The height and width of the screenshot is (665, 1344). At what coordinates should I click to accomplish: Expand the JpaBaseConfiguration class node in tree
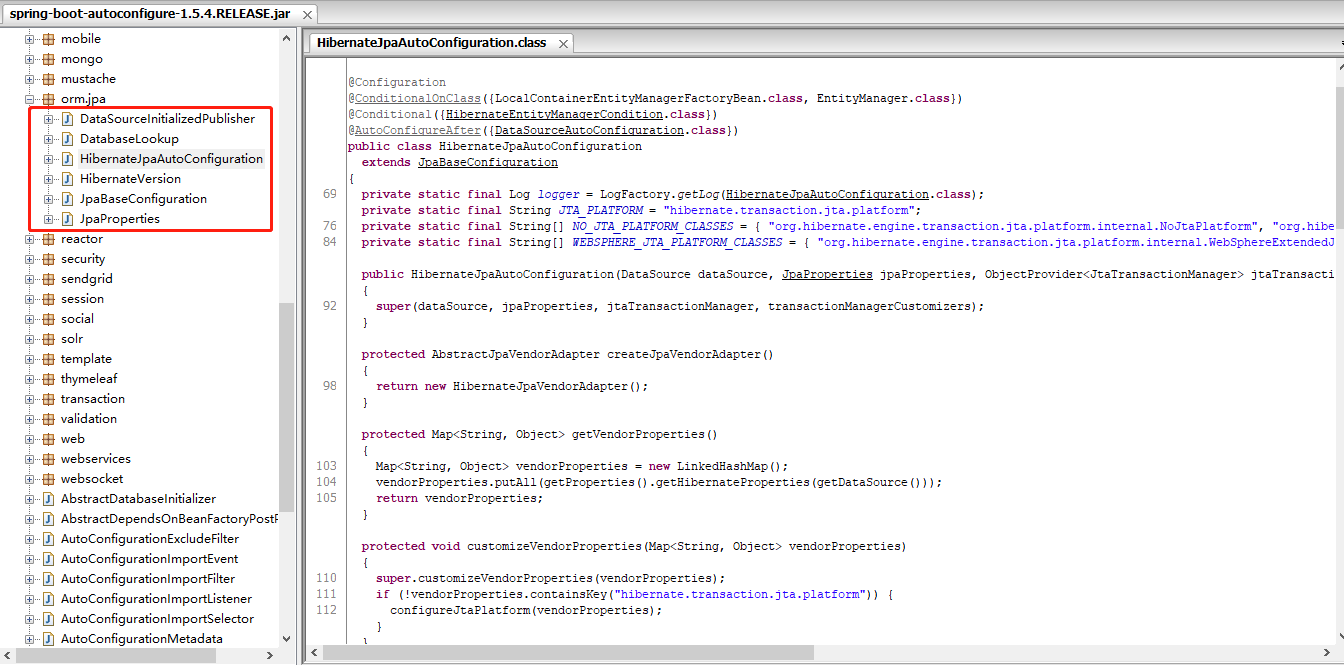pos(49,199)
